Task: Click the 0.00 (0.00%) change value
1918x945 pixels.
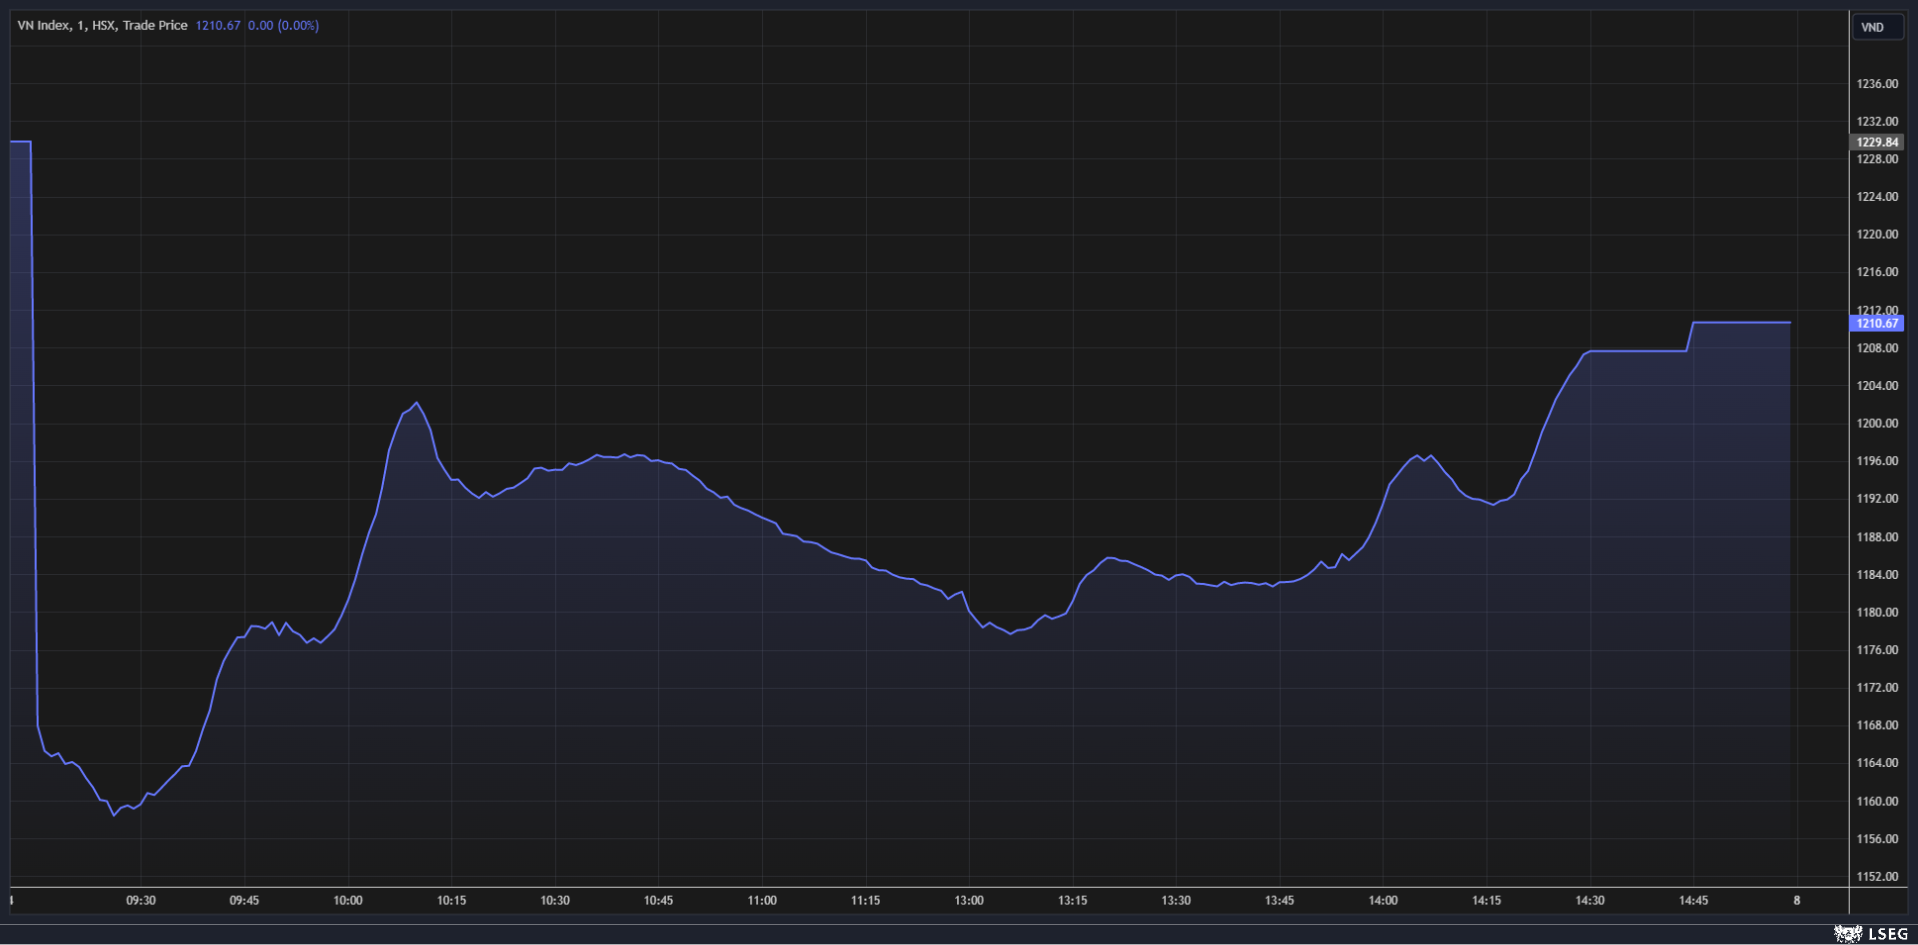Action: (284, 25)
